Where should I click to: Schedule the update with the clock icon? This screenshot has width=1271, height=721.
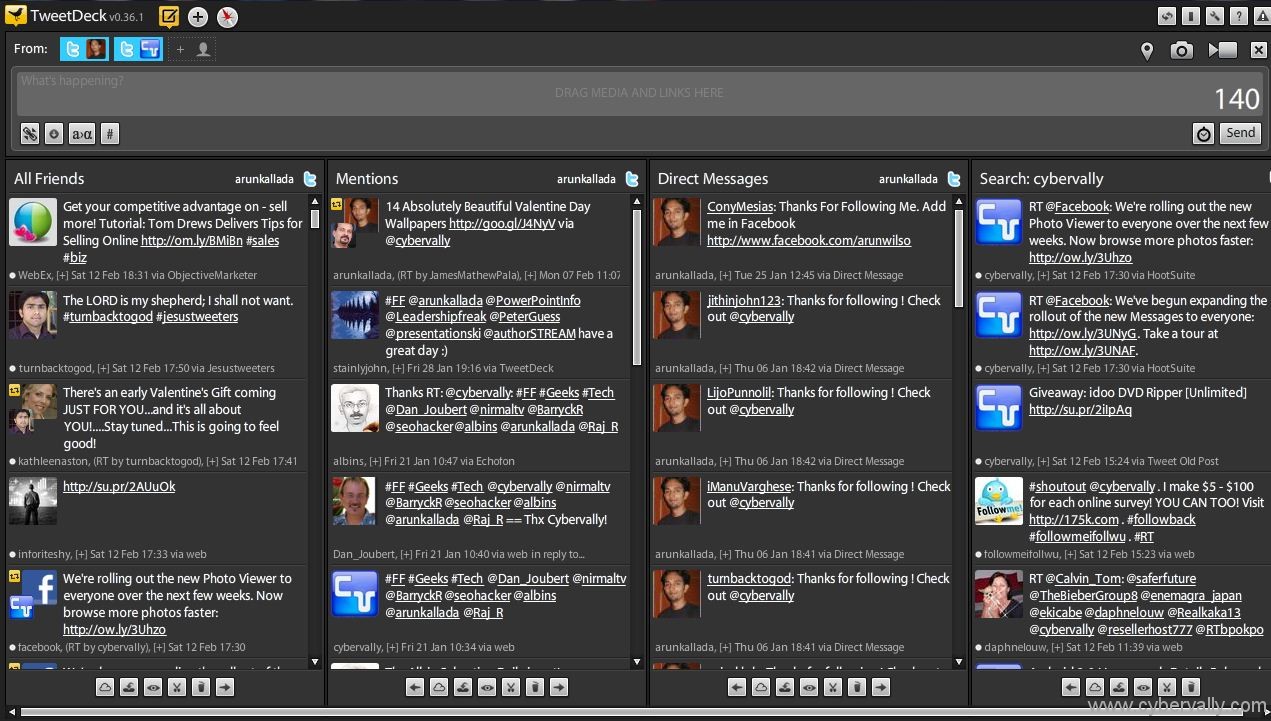(x=1203, y=134)
